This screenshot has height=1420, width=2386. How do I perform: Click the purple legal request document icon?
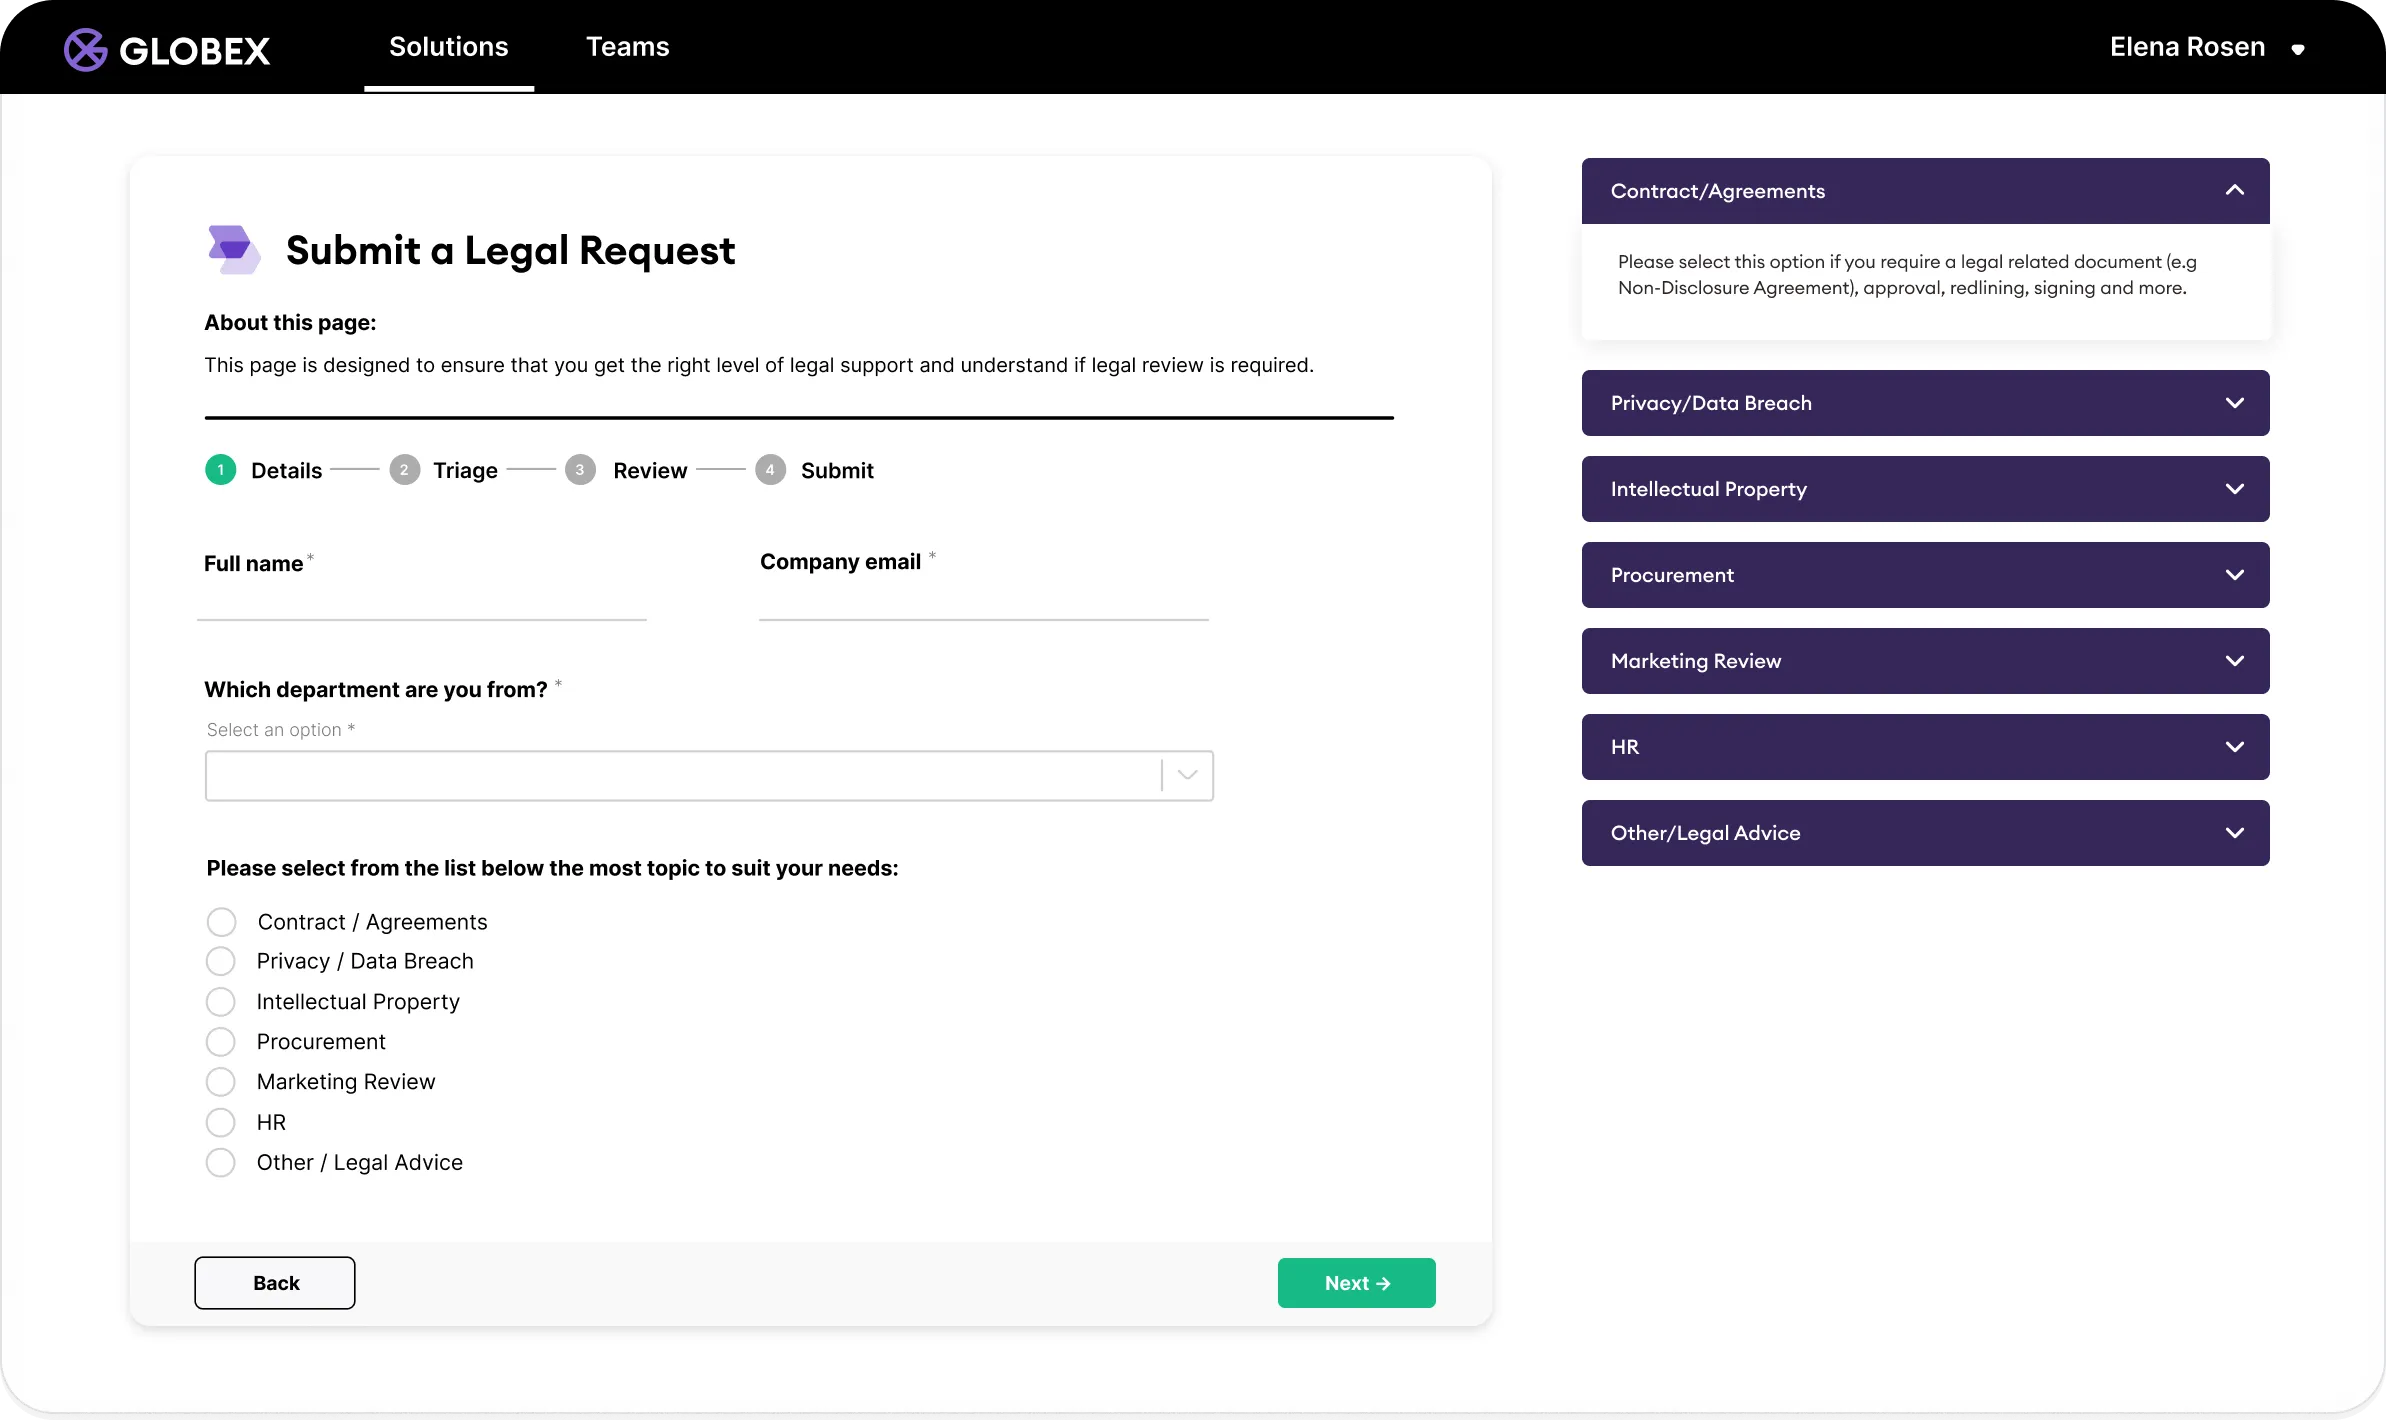pos(232,249)
